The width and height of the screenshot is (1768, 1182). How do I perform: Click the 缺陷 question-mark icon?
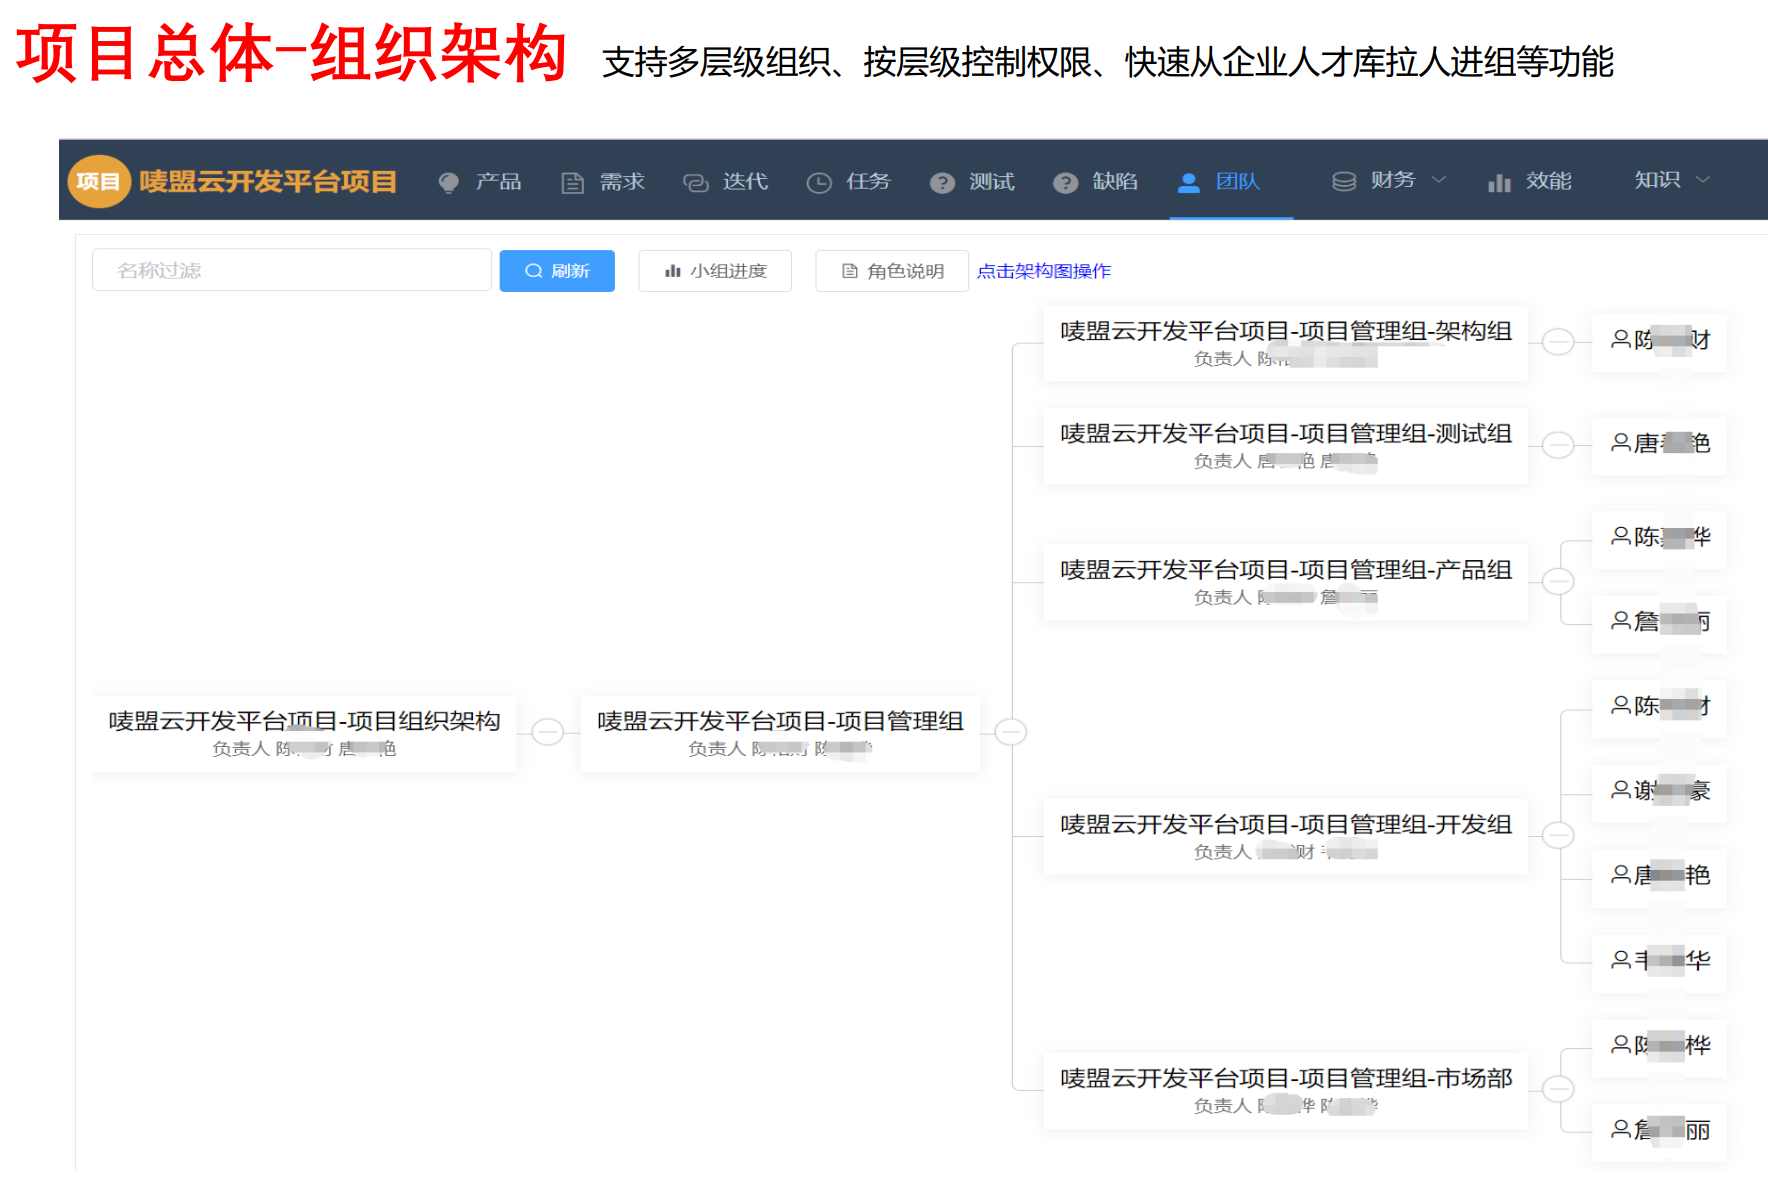[x=1065, y=182]
